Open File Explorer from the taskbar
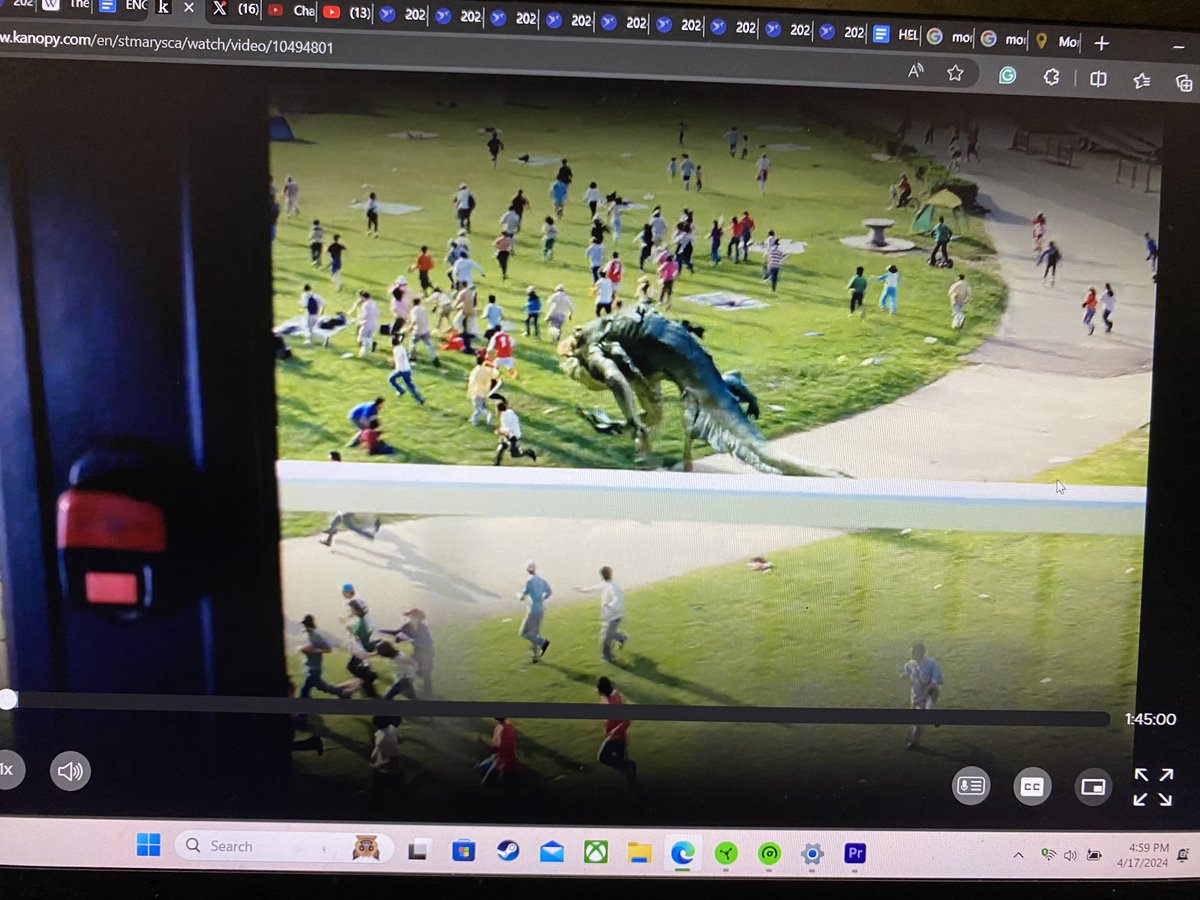The image size is (1200, 900). pos(639,853)
